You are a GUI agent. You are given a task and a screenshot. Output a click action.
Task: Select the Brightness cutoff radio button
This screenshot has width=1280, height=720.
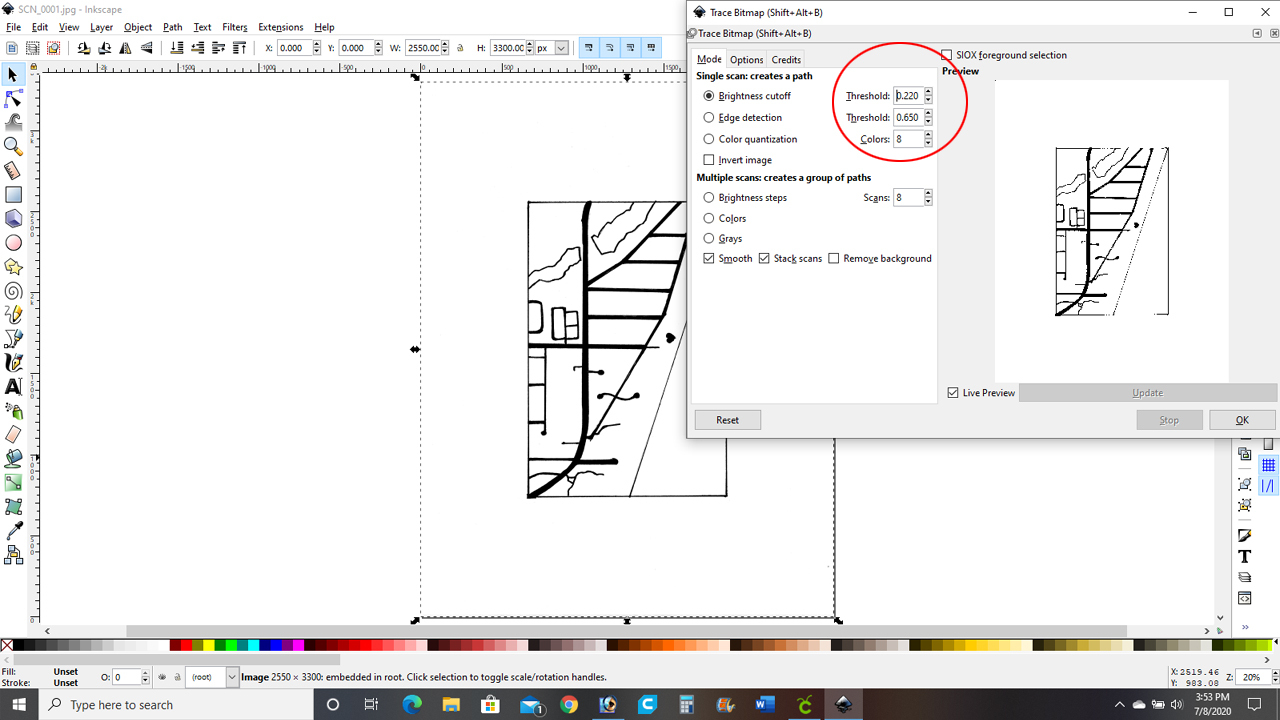point(709,96)
